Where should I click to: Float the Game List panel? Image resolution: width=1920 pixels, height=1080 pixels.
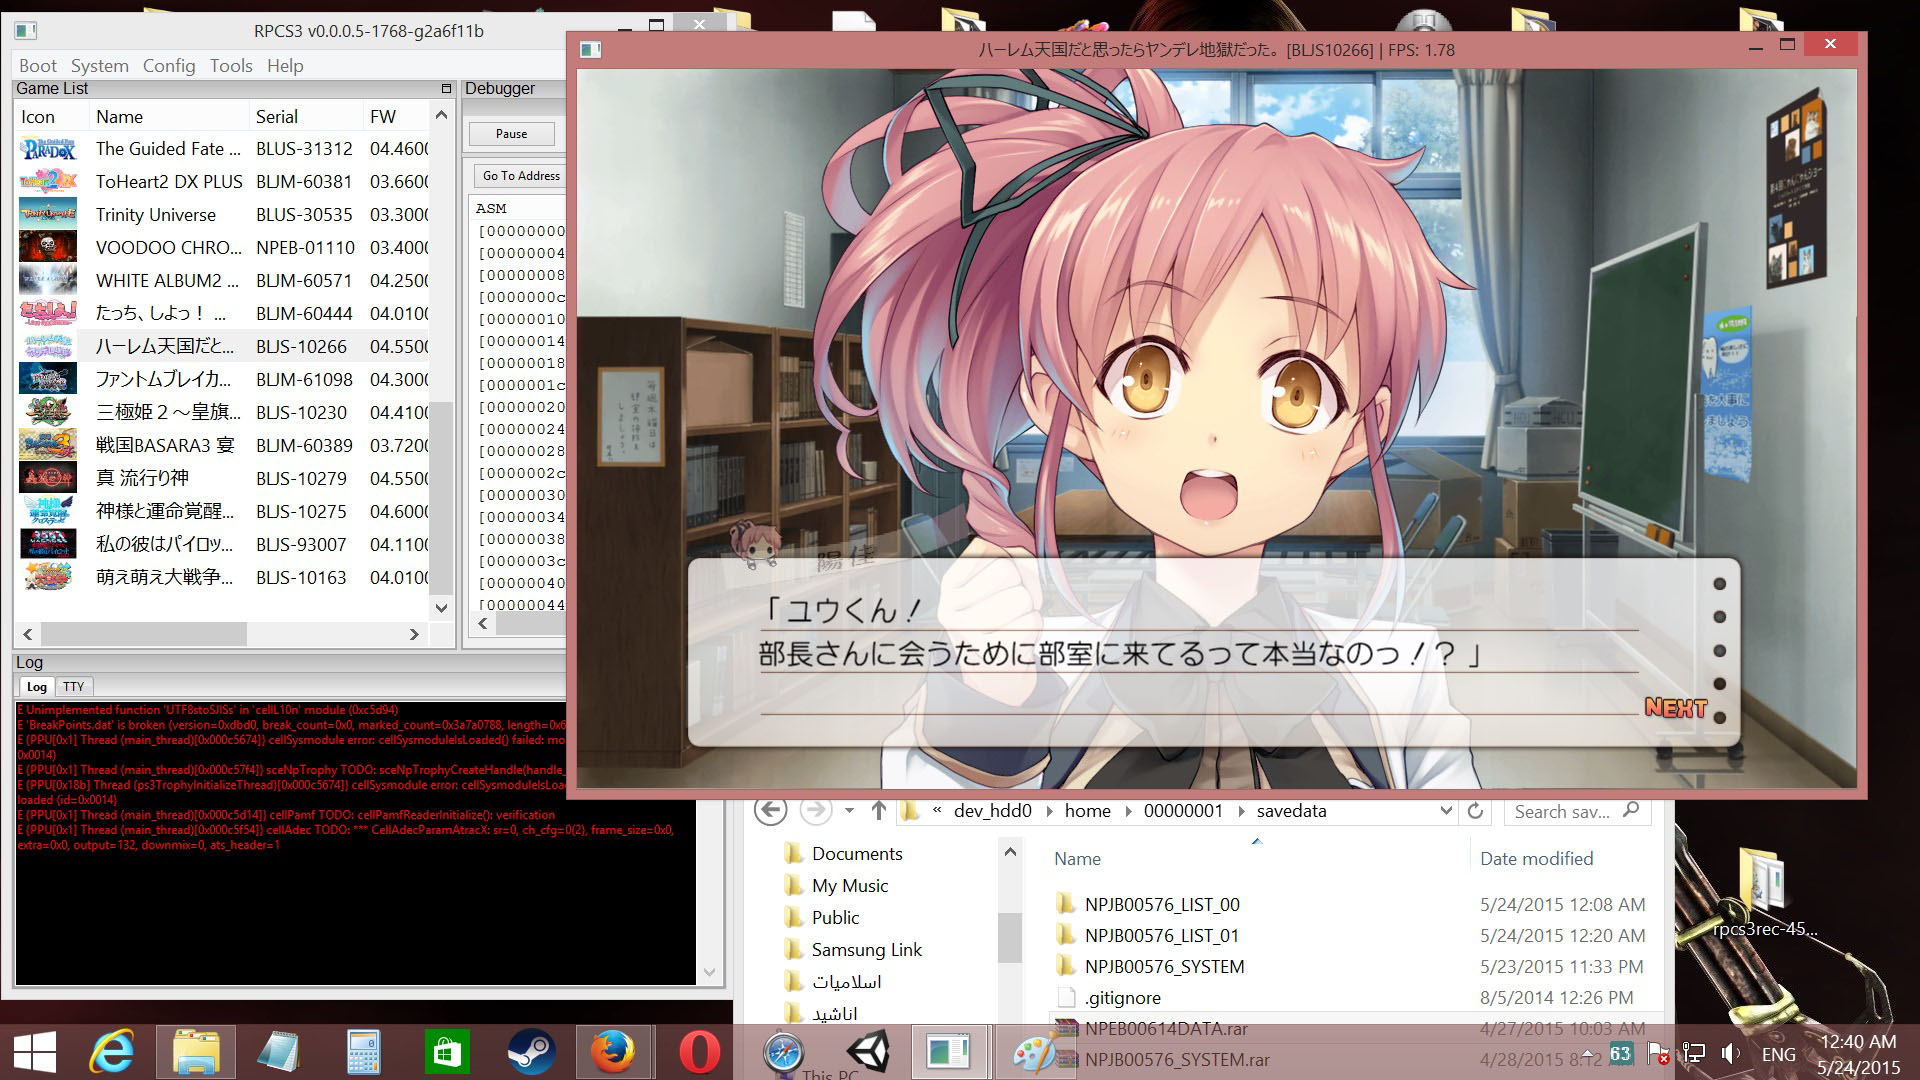click(446, 88)
